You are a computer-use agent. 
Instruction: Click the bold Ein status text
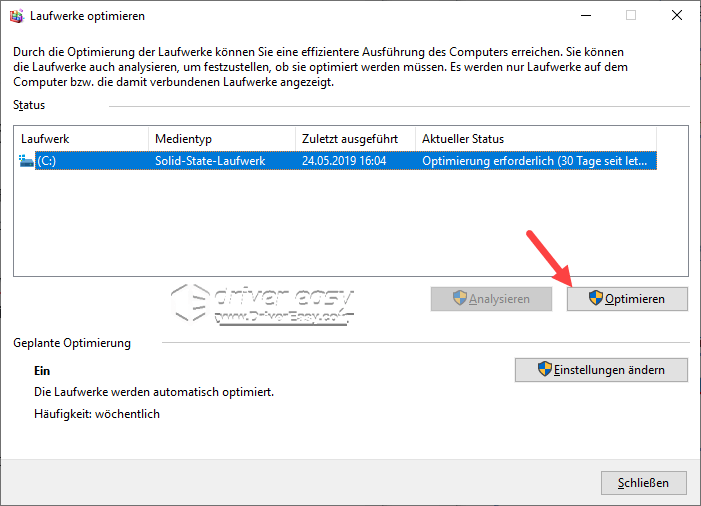point(42,371)
